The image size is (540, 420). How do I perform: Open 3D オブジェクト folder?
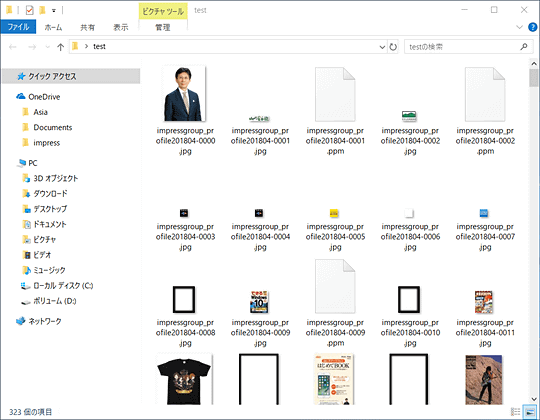click(x=55, y=178)
